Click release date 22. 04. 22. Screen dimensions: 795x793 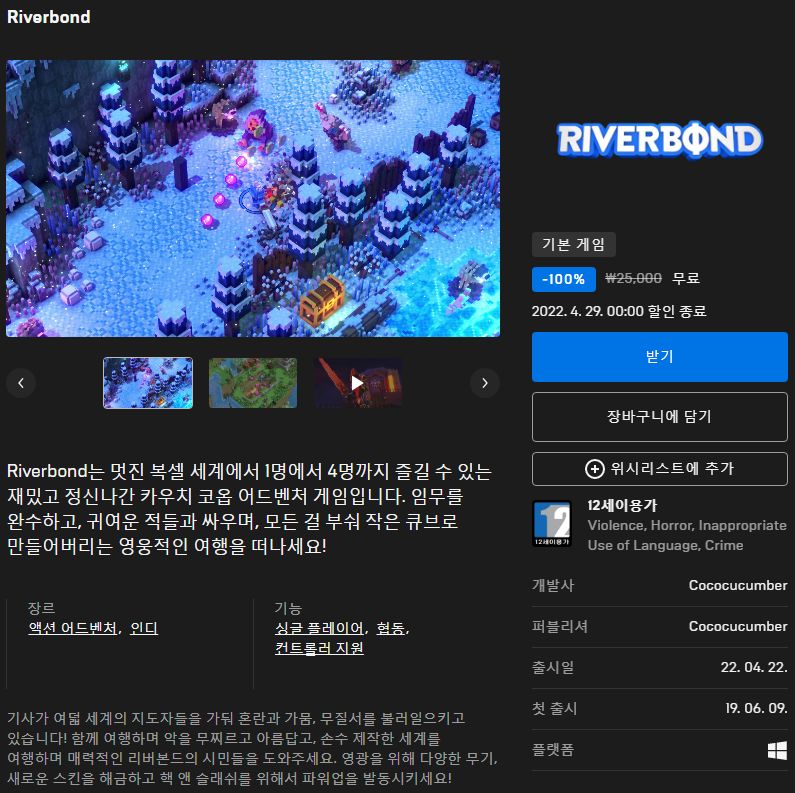[x=754, y=667]
